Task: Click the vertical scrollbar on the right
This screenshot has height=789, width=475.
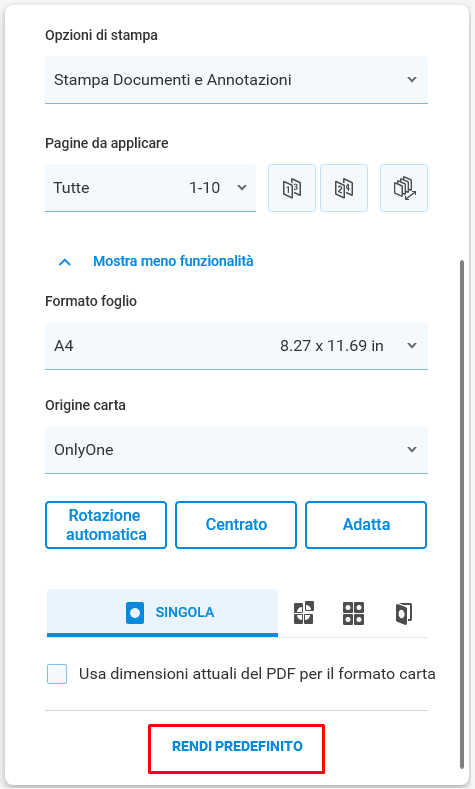Action: pos(462,514)
